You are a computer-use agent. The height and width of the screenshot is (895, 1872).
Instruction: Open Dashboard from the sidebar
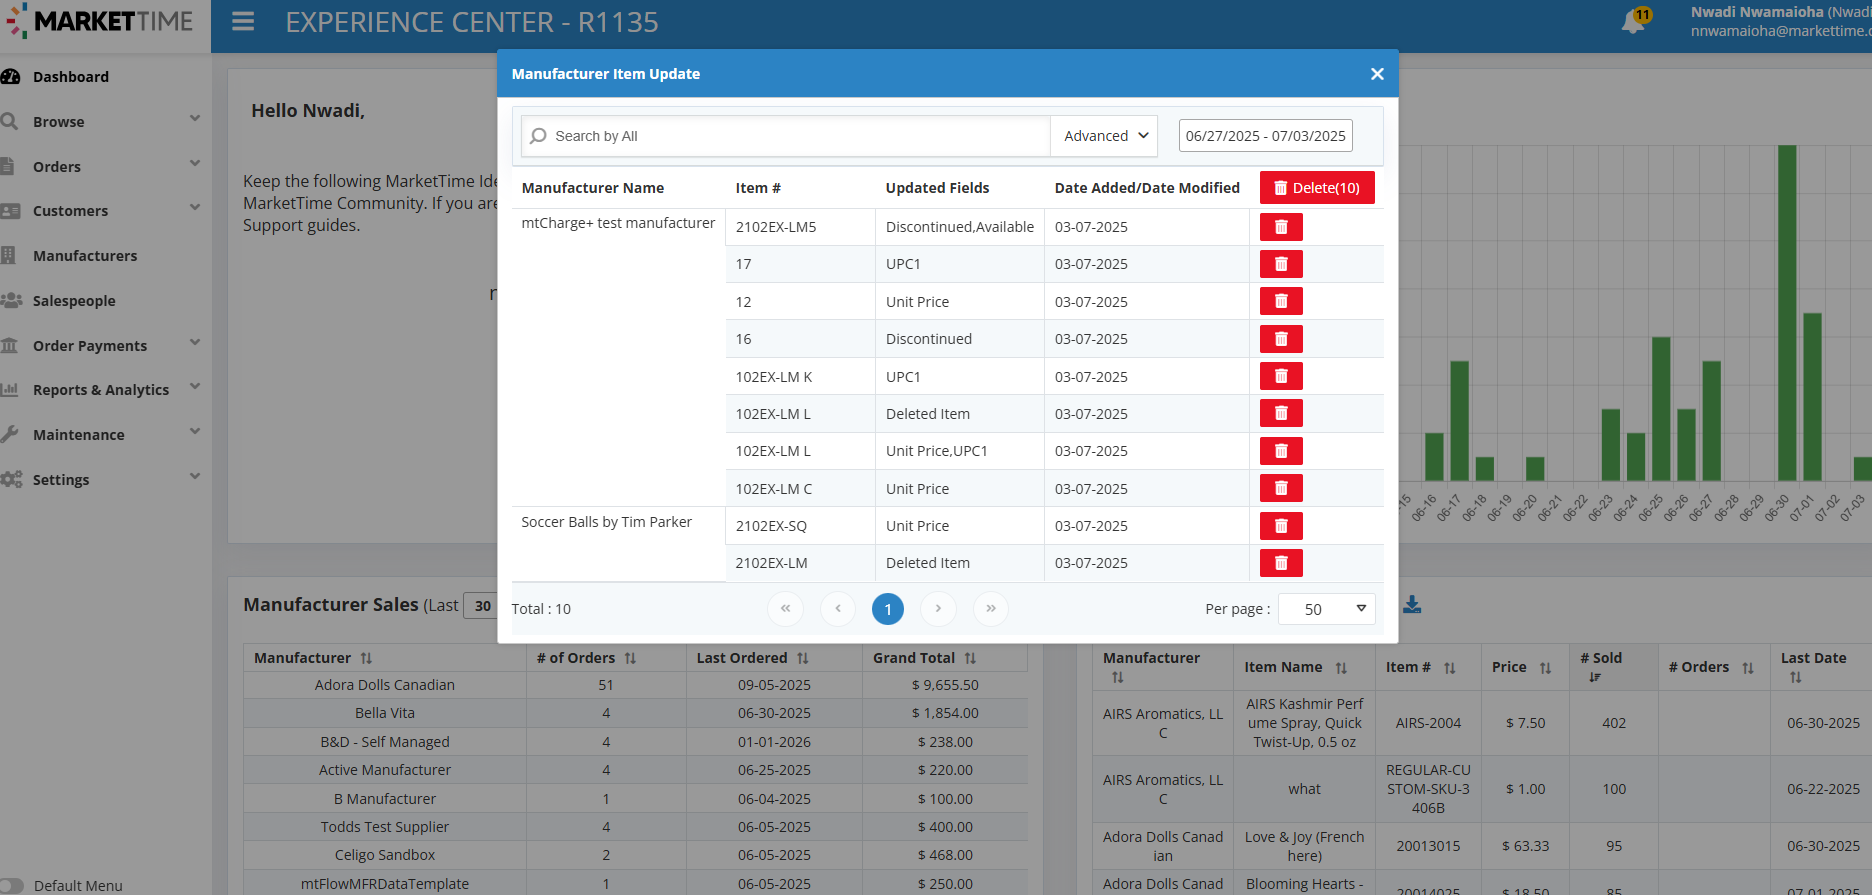(x=70, y=77)
